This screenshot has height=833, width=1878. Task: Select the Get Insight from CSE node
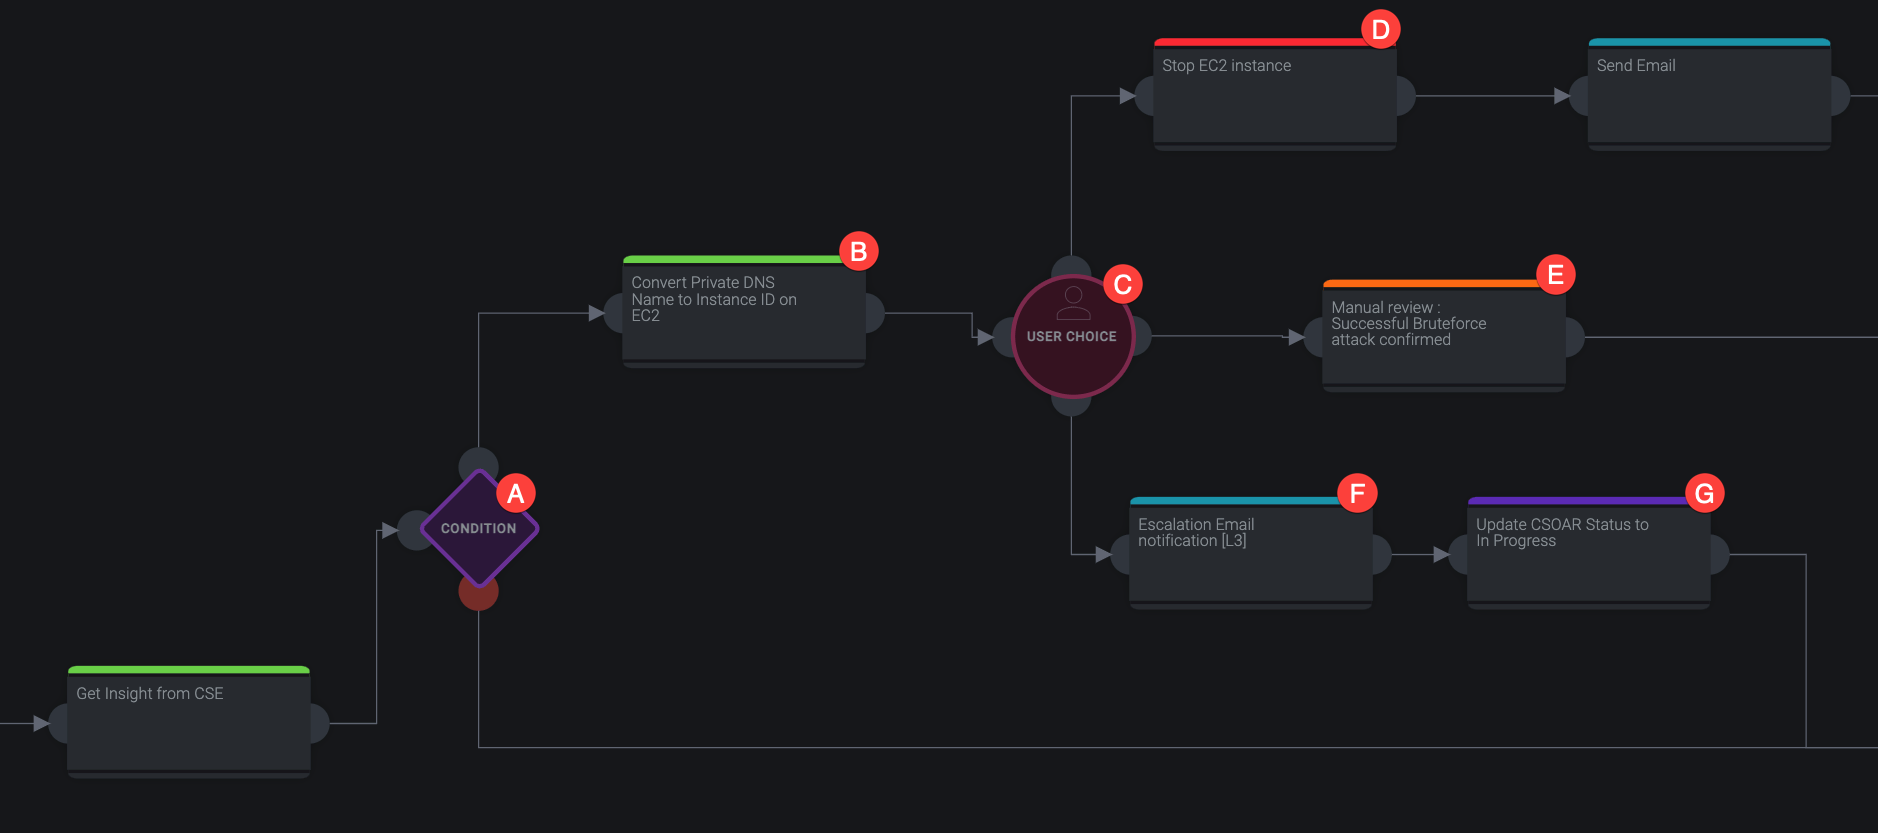click(189, 722)
